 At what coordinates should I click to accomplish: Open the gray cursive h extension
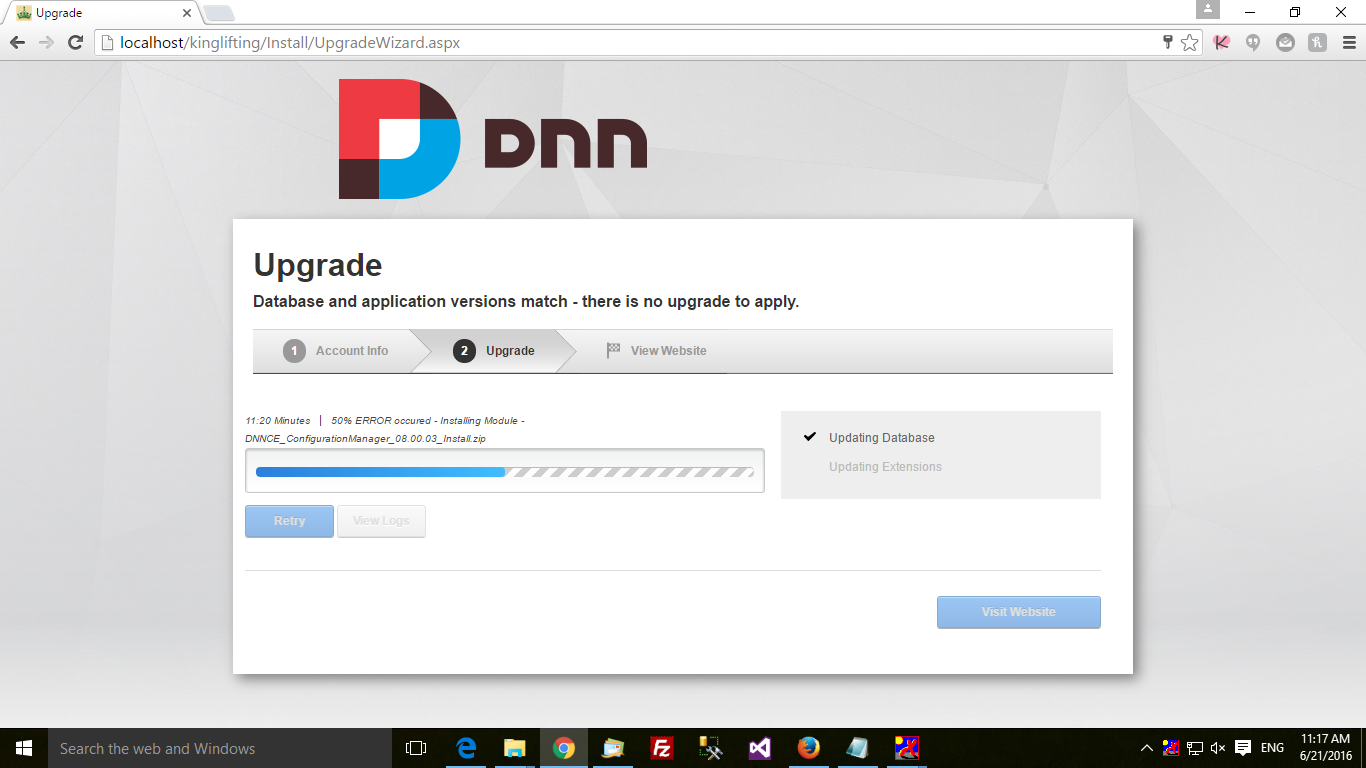coord(1317,43)
